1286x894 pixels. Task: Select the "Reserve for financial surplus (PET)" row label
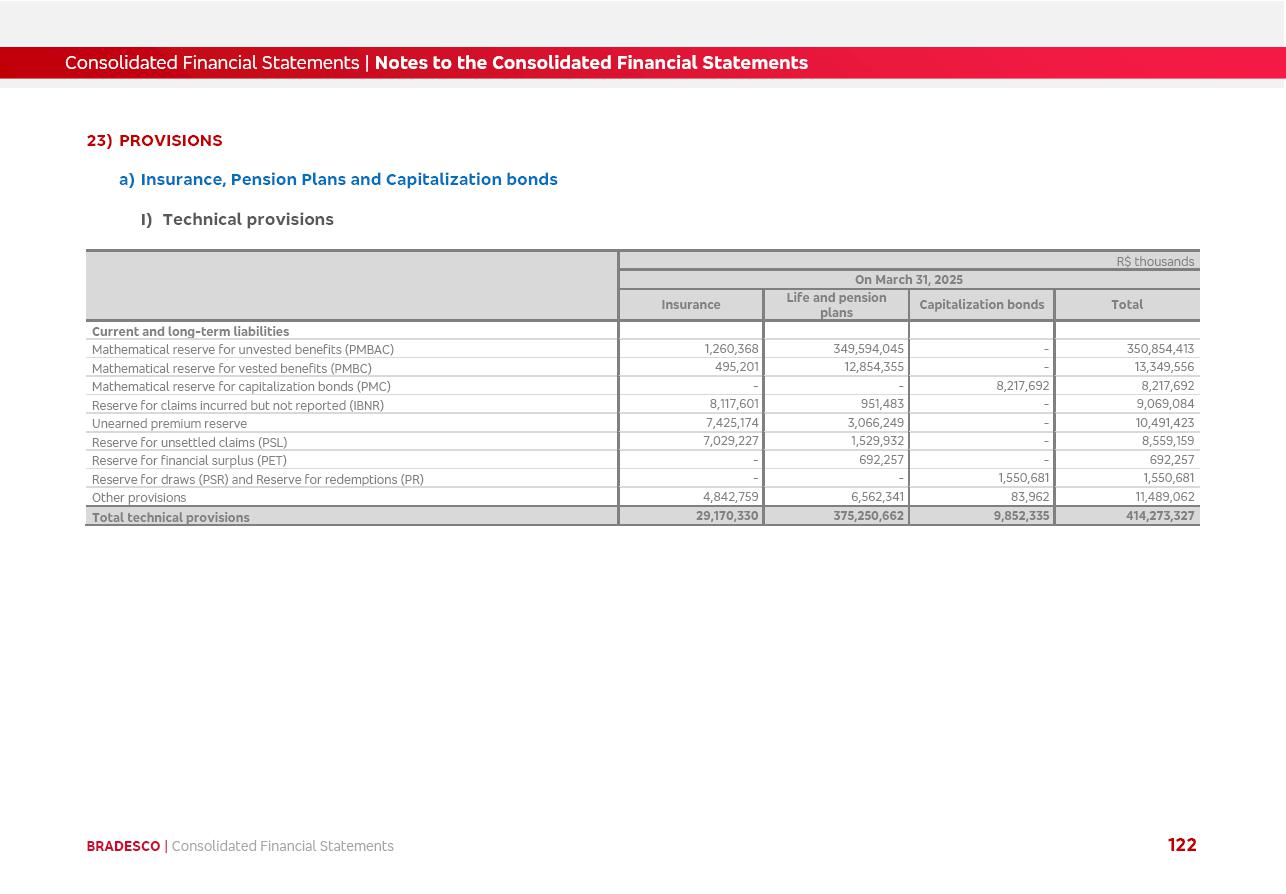pyautogui.click(x=189, y=461)
